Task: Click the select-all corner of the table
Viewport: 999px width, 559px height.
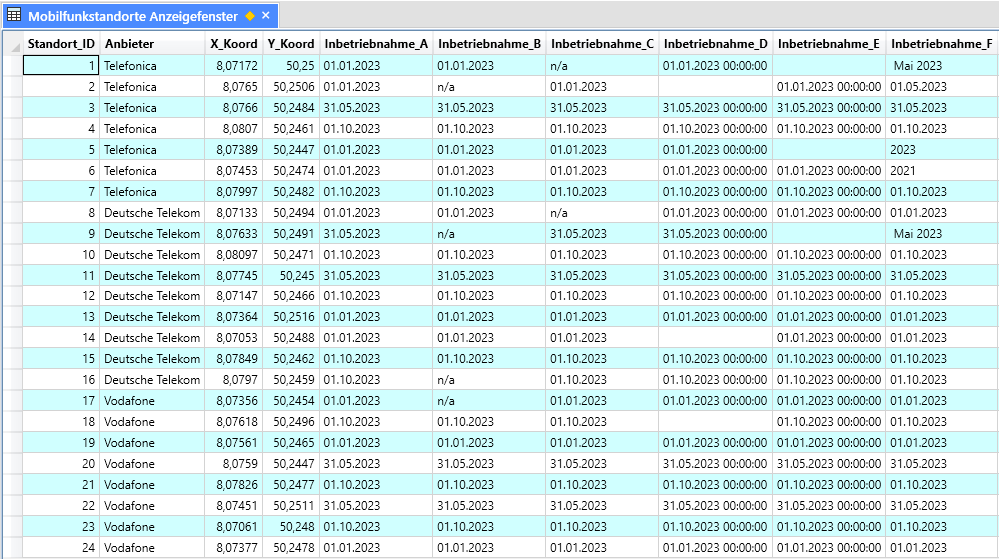Action: (13, 44)
